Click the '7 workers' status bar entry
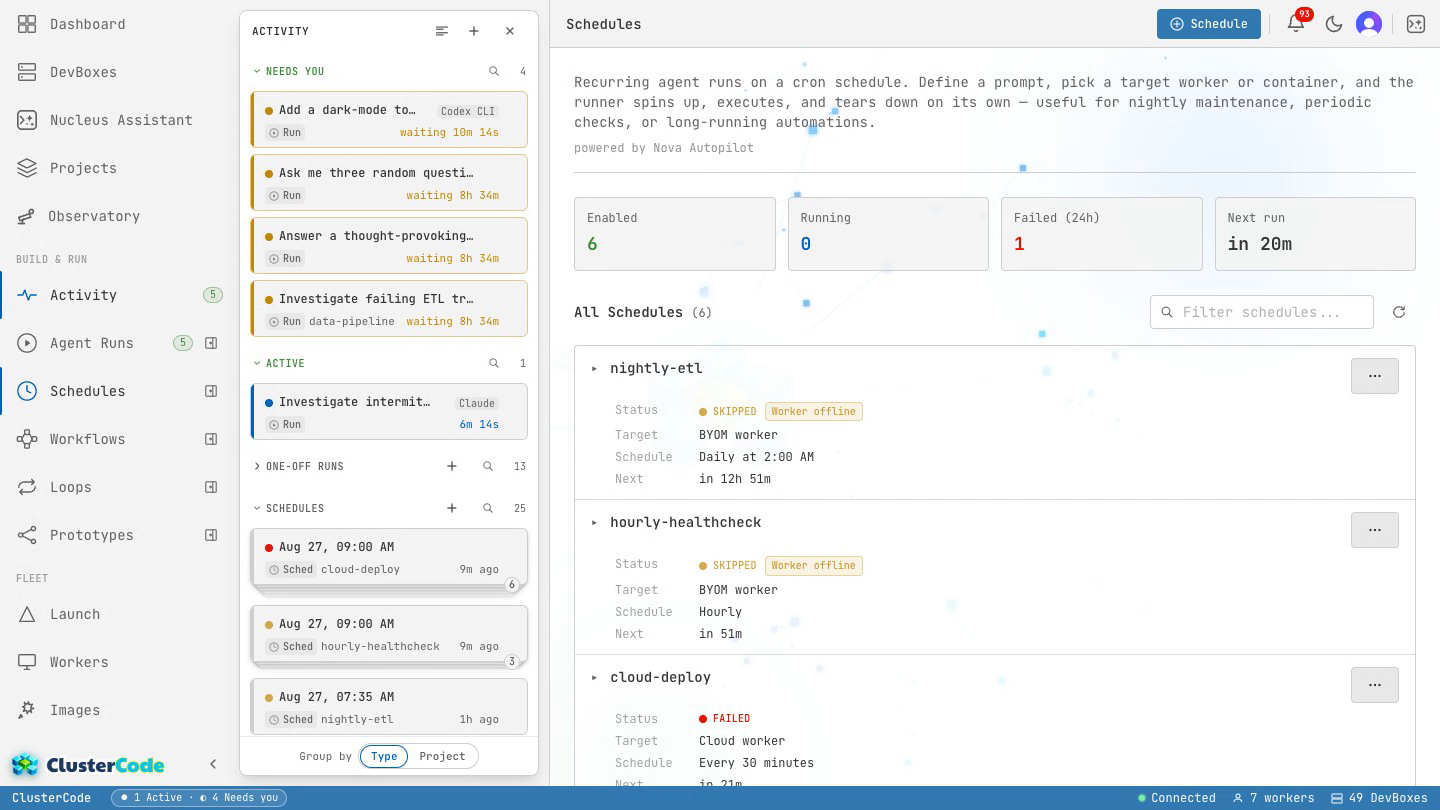1440x810 pixels. (1273, 798)
